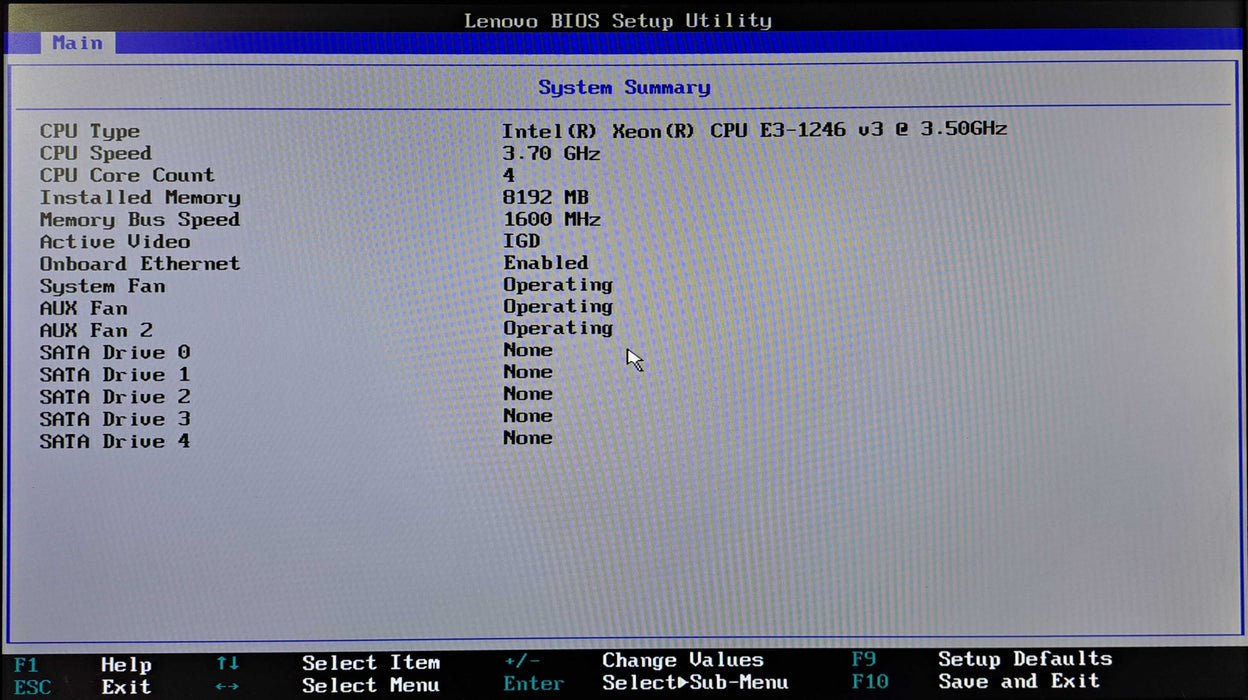Click the SATA Drive 0 label
The image size is (1248, 700).
coord(115,352)
